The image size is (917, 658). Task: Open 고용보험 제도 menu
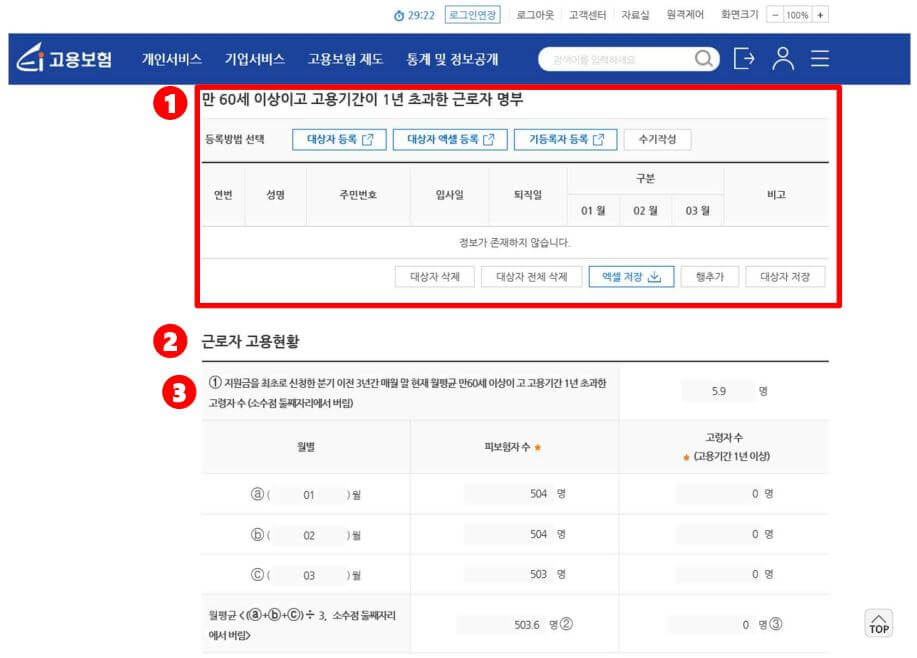tap(345, 59)
